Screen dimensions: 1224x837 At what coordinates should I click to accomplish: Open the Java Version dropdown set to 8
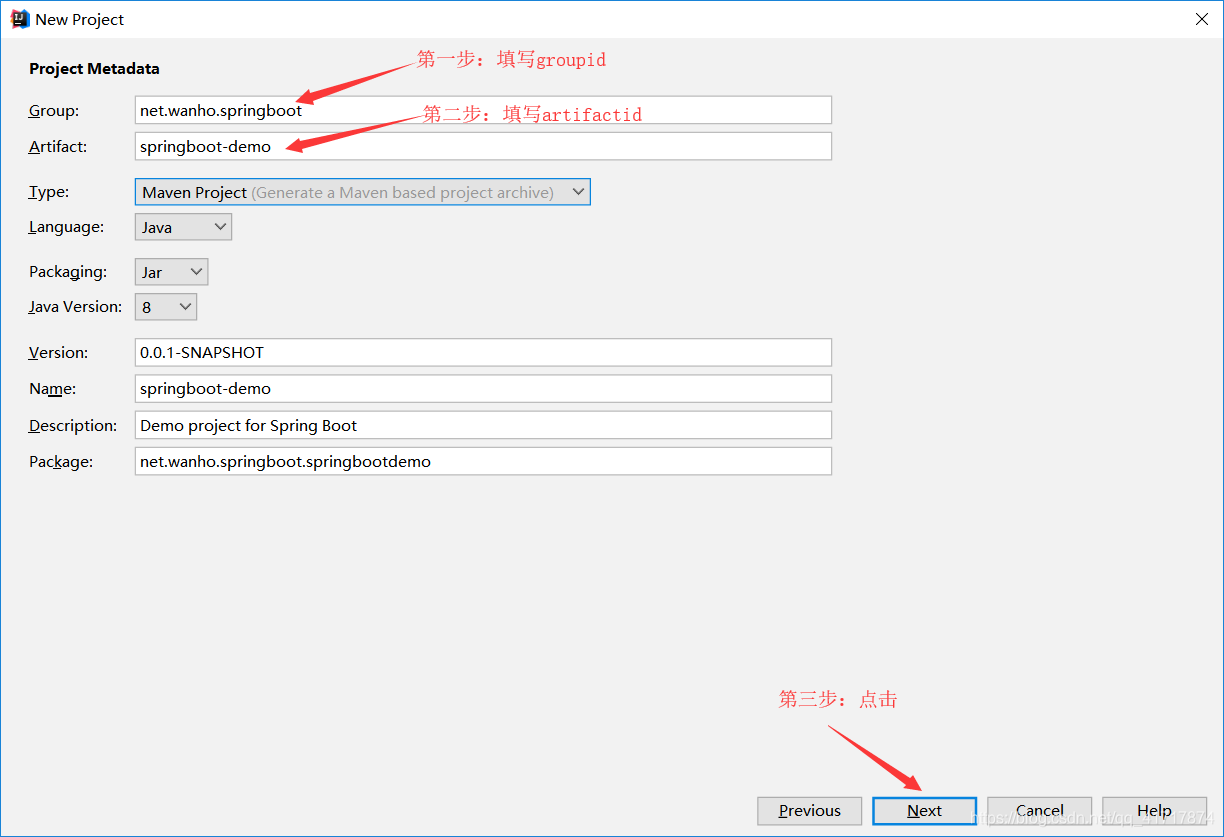click(x=166, y=307)
